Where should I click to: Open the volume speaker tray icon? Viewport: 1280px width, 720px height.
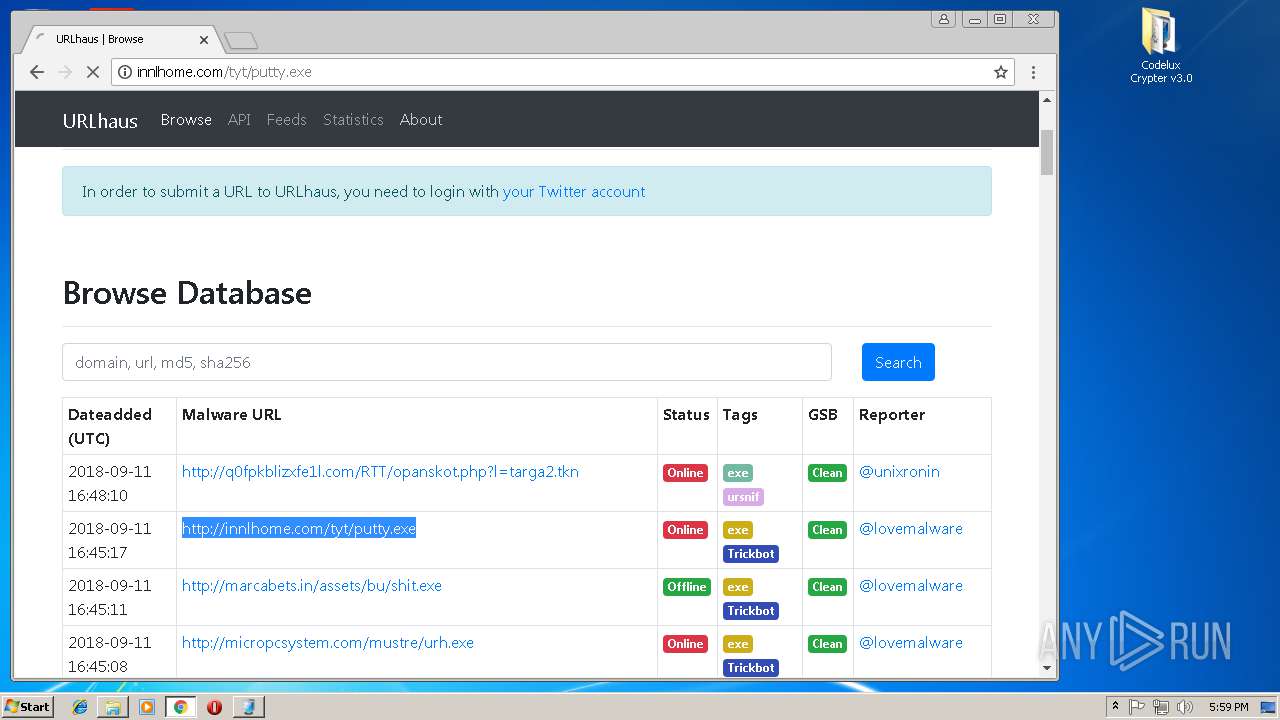pyautogui.click(x=1185, y=707)
